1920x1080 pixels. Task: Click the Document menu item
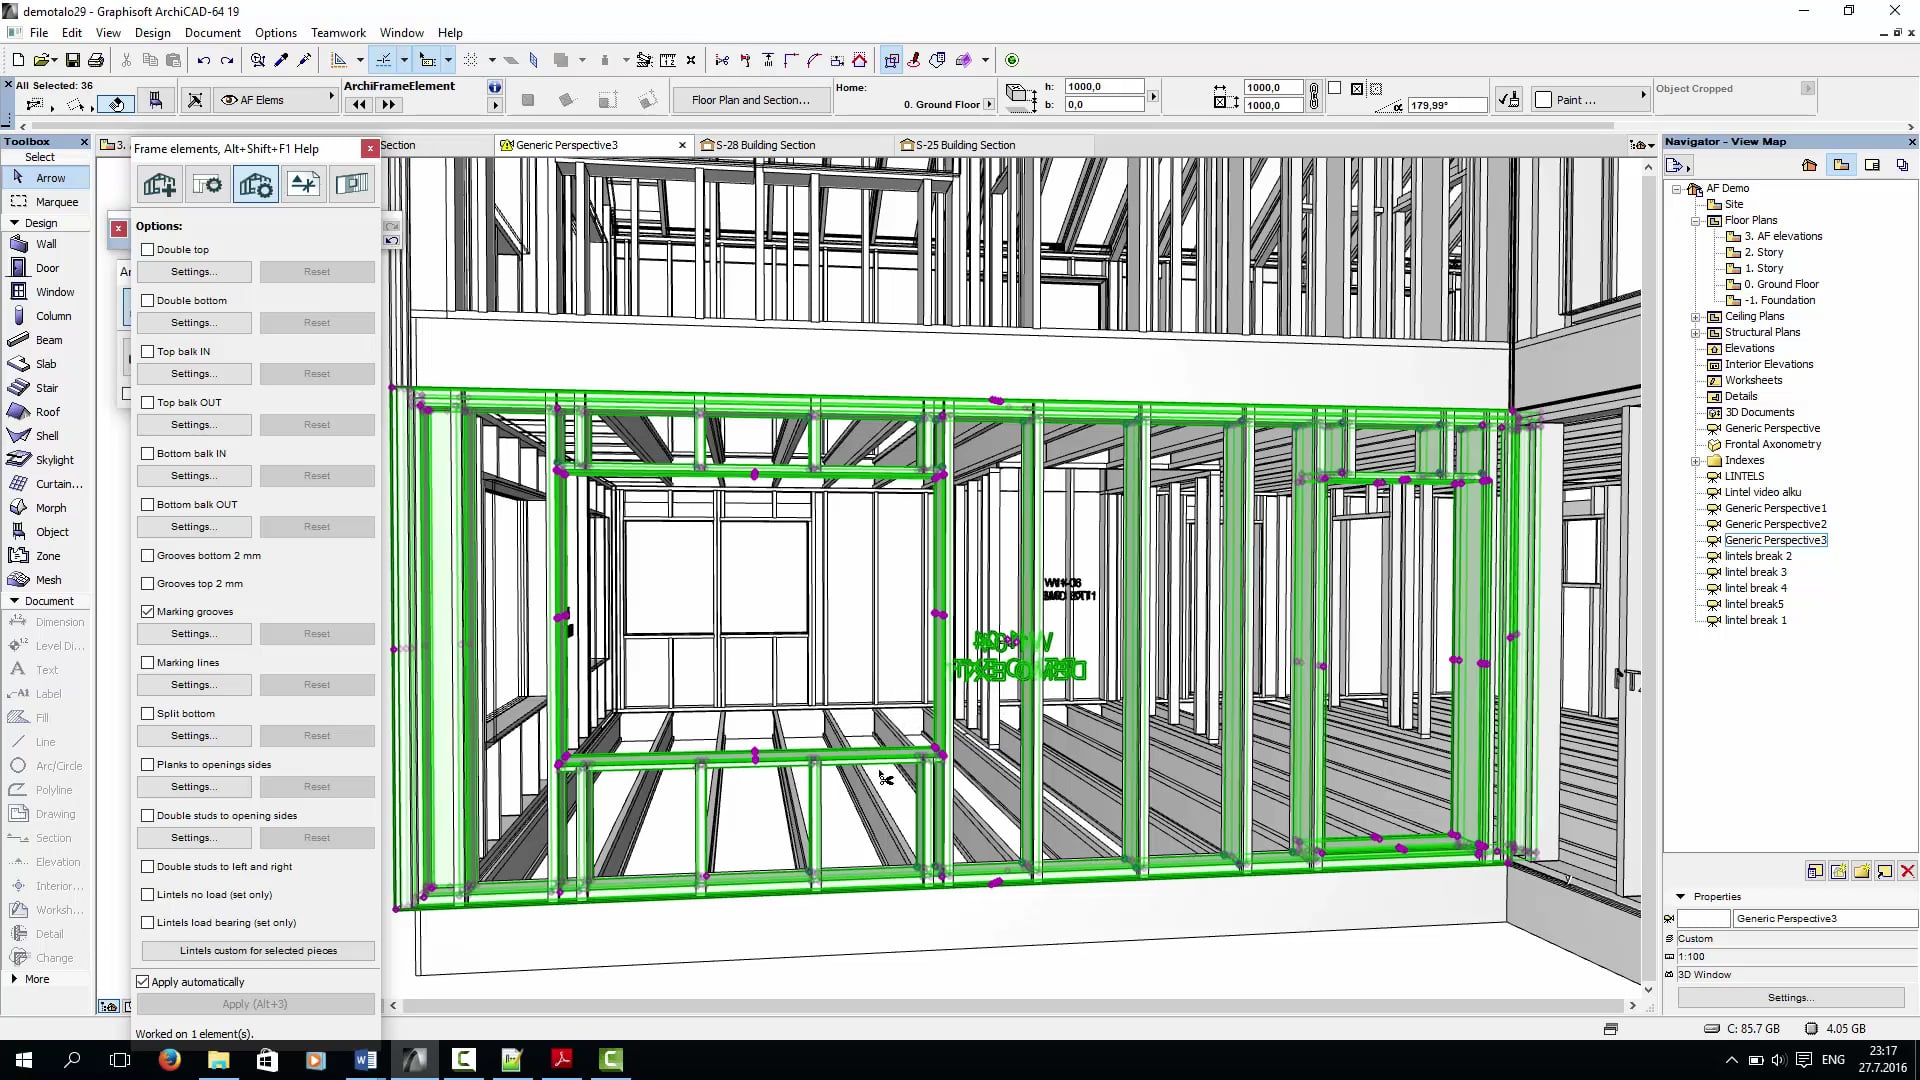pyautogui.click(x=214, y=32)
